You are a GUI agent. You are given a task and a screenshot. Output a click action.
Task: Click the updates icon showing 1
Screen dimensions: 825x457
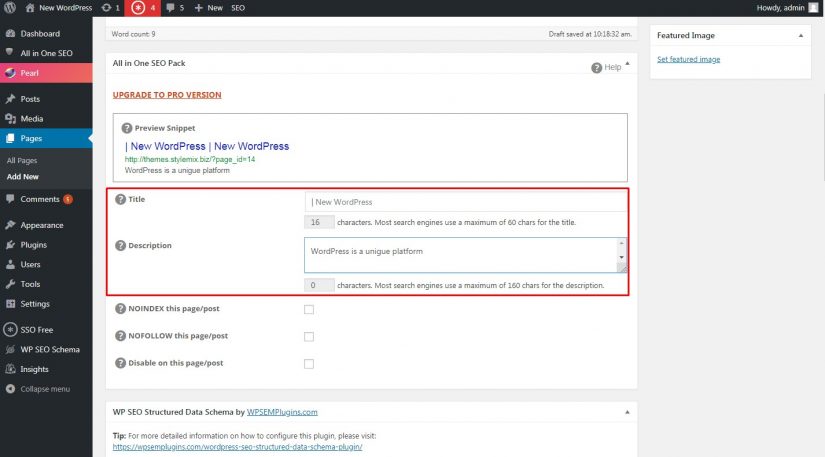[x=110, y=8]
